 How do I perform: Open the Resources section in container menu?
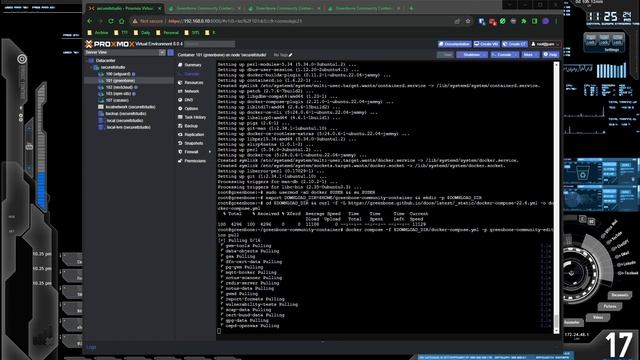[x=193, y=83]
